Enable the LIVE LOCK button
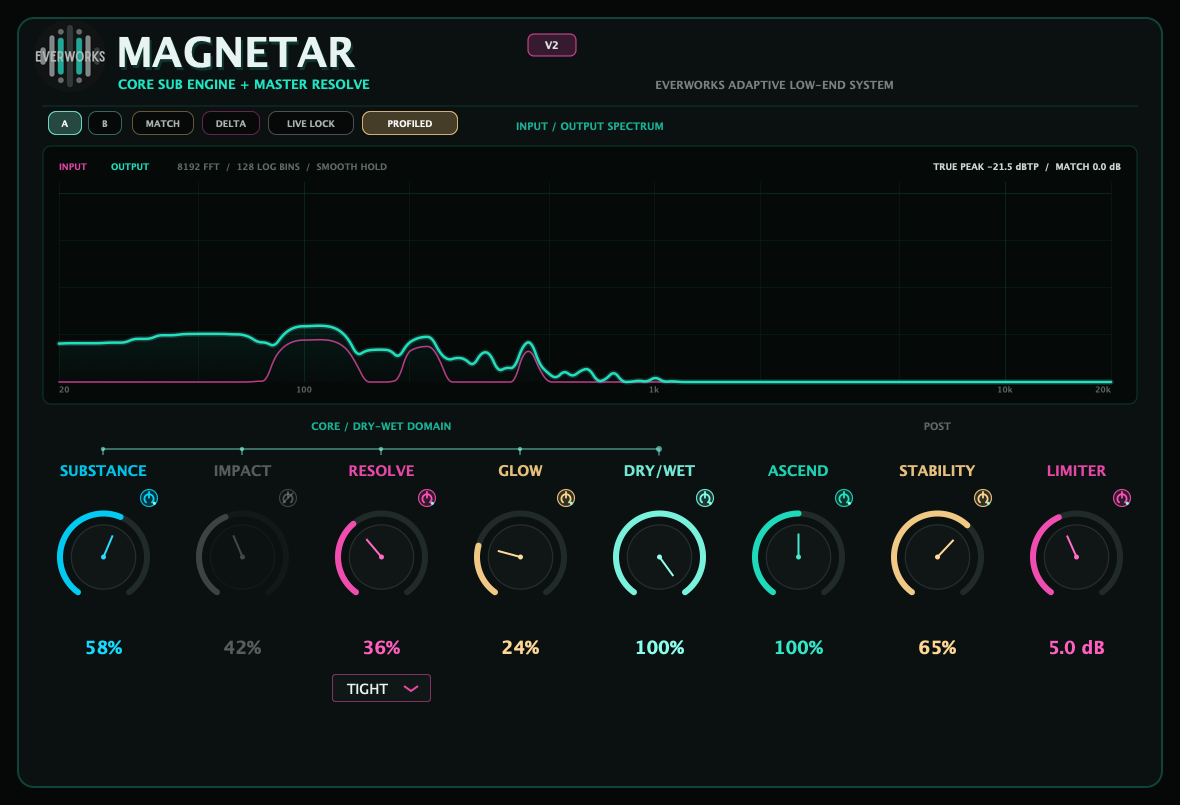Screen dimensions: 1180x805 (x=311, y=123)
